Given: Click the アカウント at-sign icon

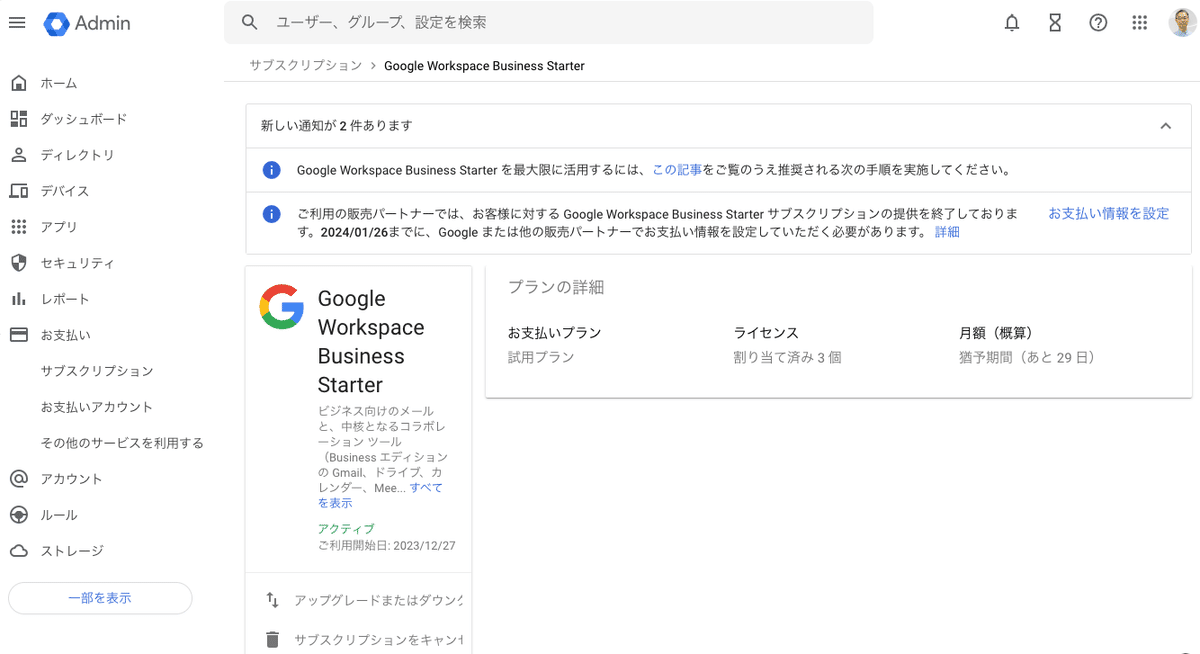Looking at the screenshot, I should [x=18, y=479].
